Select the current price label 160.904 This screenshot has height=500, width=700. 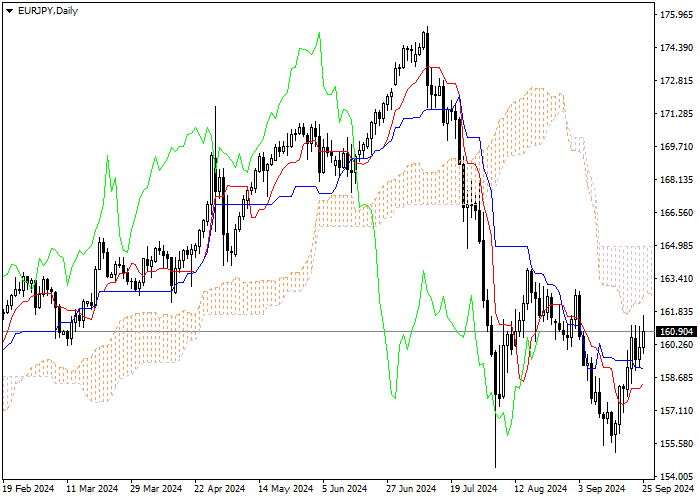click(x=676, y=332)
